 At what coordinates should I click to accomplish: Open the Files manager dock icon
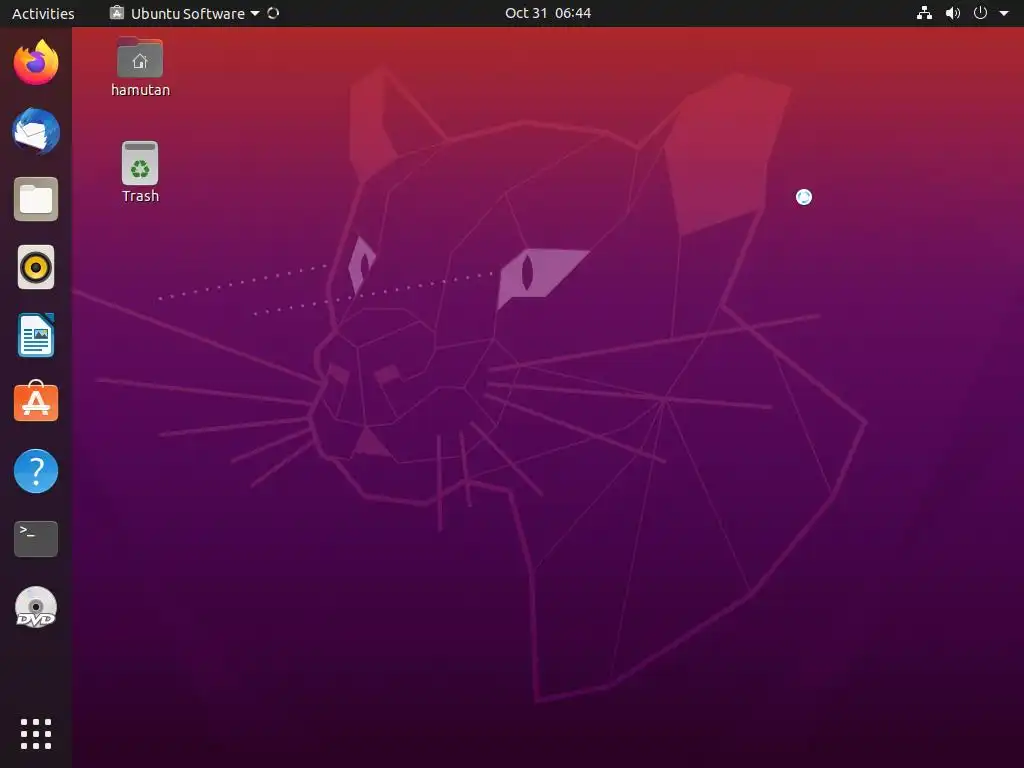point(36,199)
